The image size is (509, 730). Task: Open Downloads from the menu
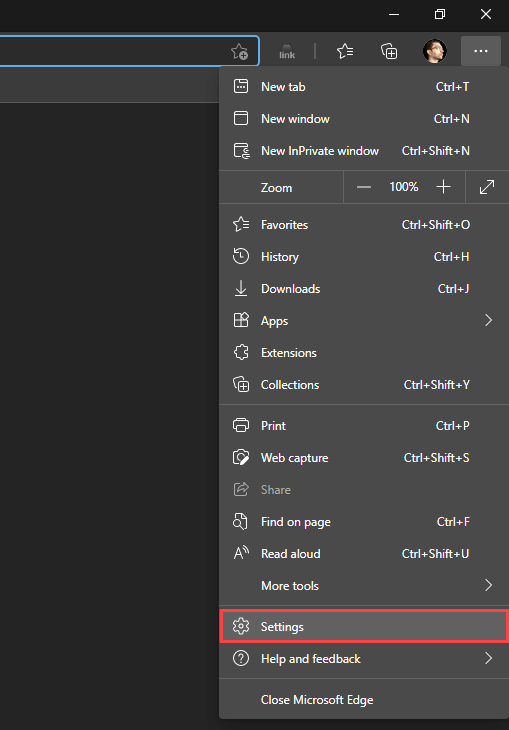[364, 289]
